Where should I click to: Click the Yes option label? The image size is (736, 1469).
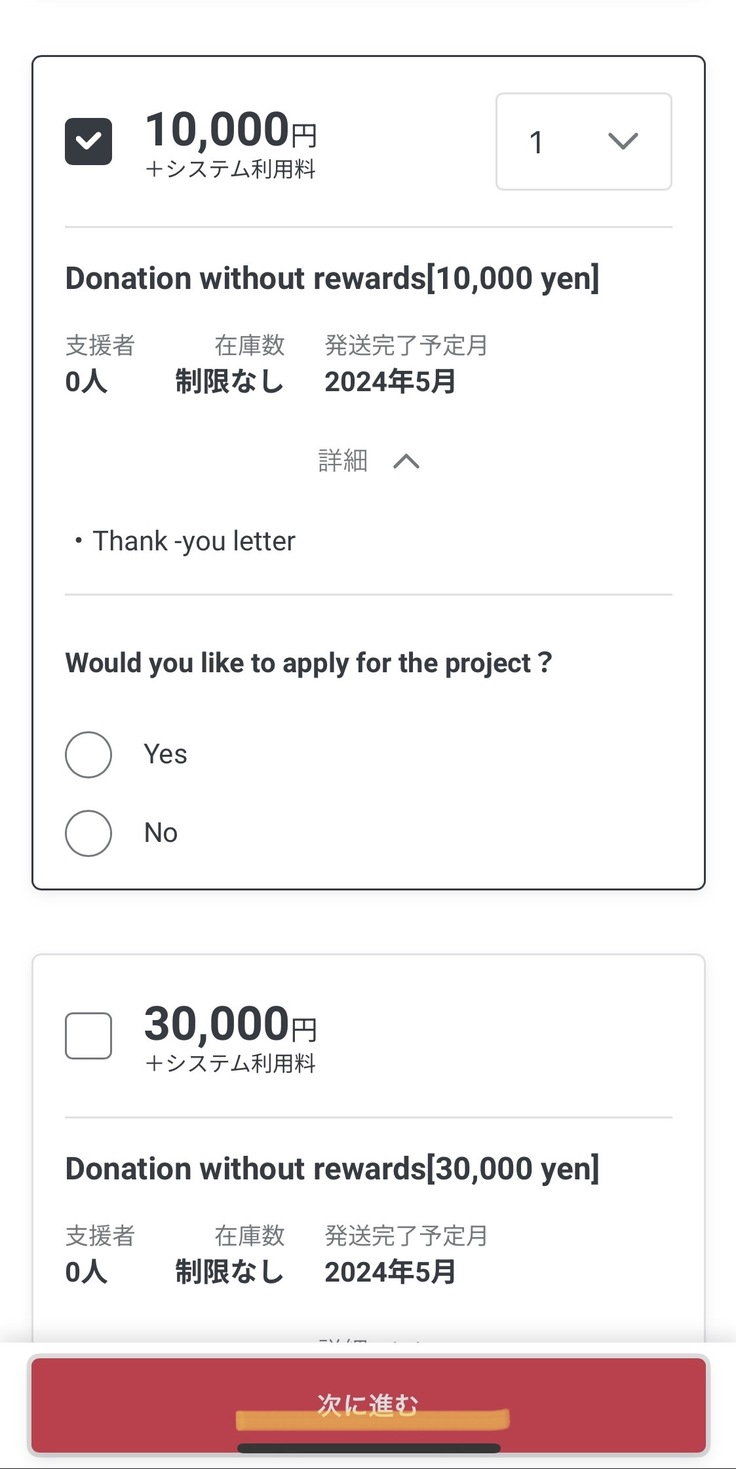[165, 754]
